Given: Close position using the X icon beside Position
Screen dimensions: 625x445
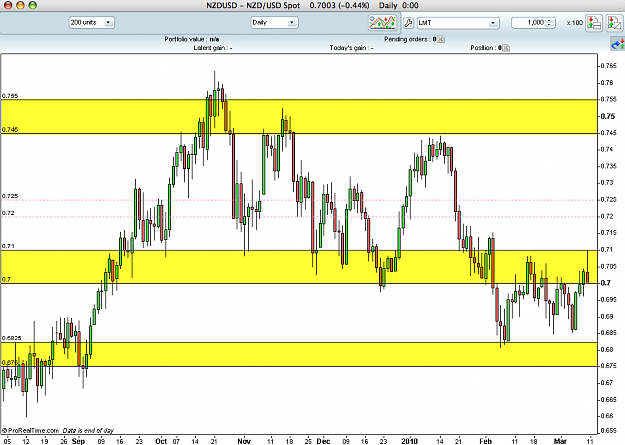Looking at the screenshot, I should tap(506, 48).
